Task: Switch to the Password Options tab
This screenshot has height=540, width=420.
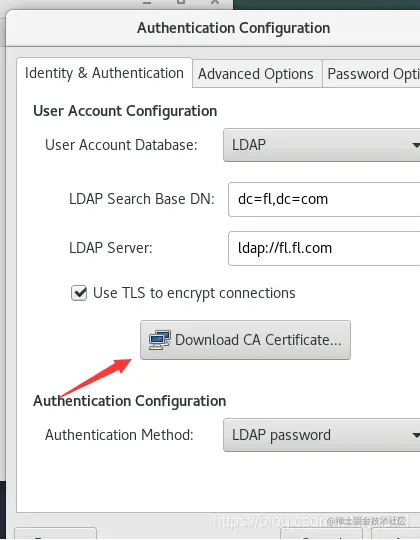Action: (x=371, y=74)
